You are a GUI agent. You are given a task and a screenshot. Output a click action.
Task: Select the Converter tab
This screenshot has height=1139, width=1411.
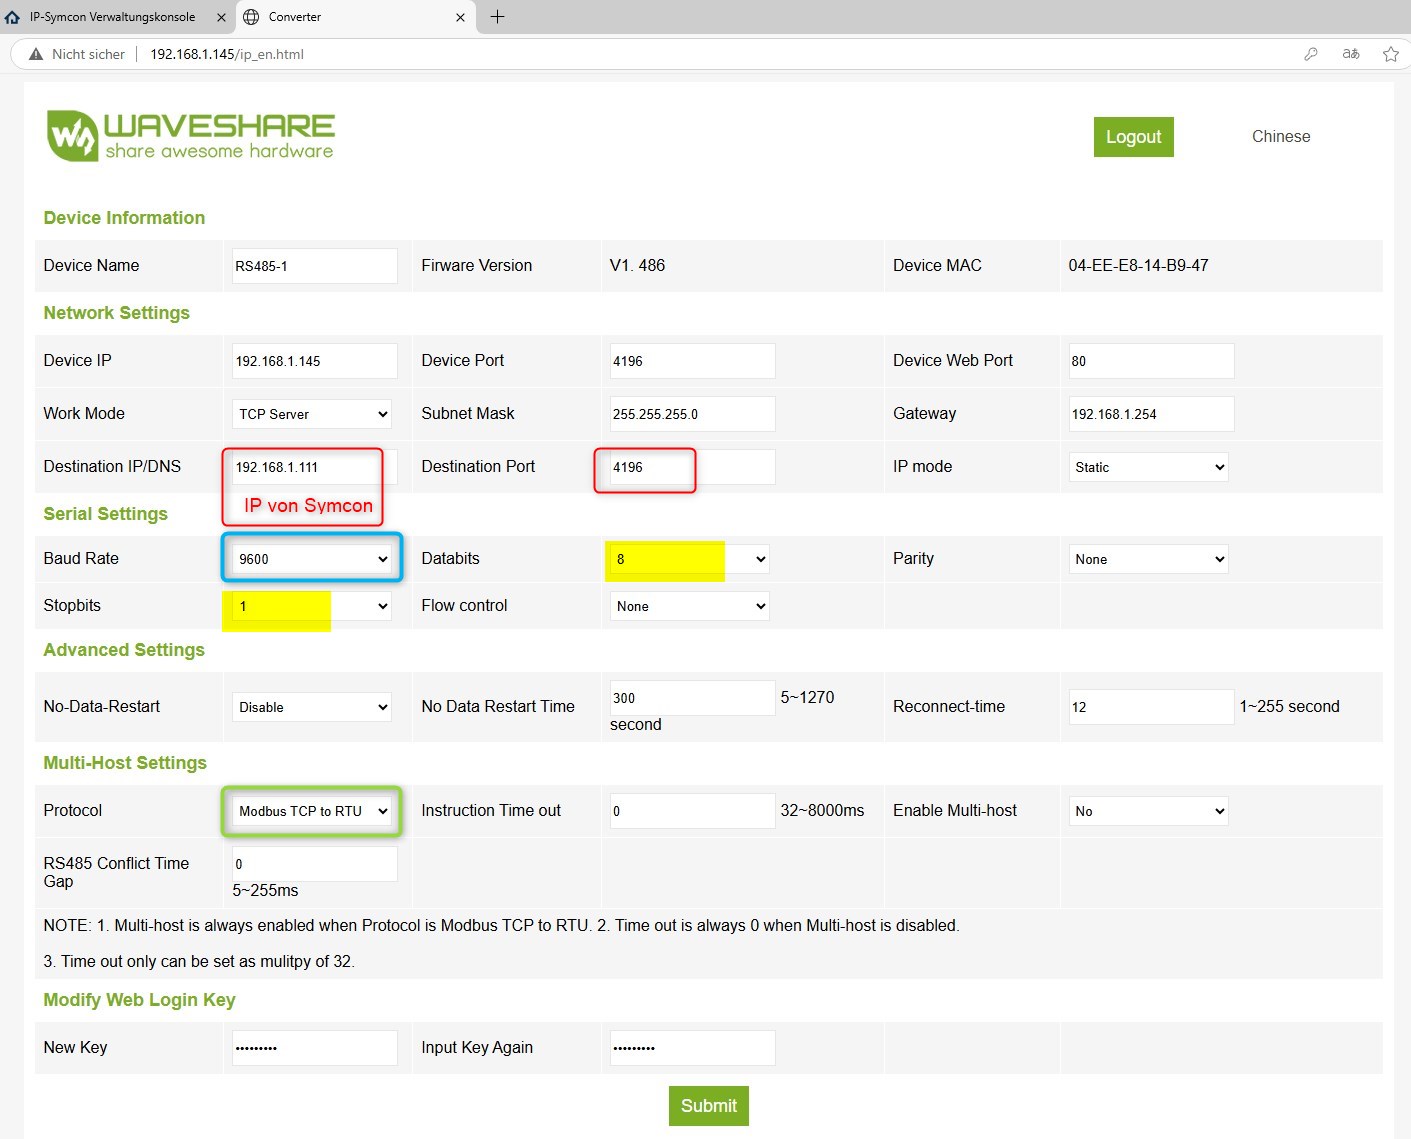[x=340, y=17]
